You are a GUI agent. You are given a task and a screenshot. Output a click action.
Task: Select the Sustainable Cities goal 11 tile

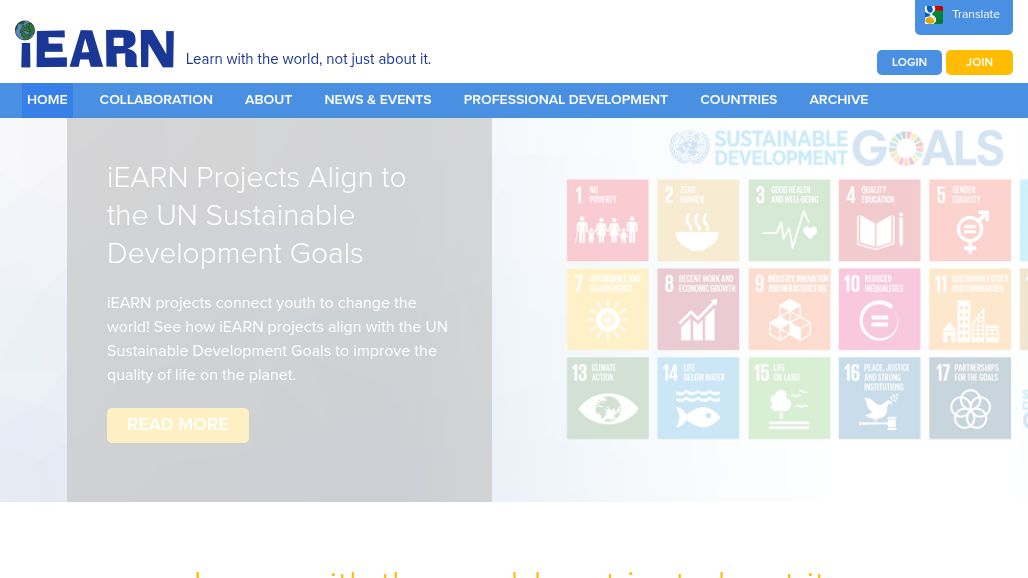pos(970,309)
